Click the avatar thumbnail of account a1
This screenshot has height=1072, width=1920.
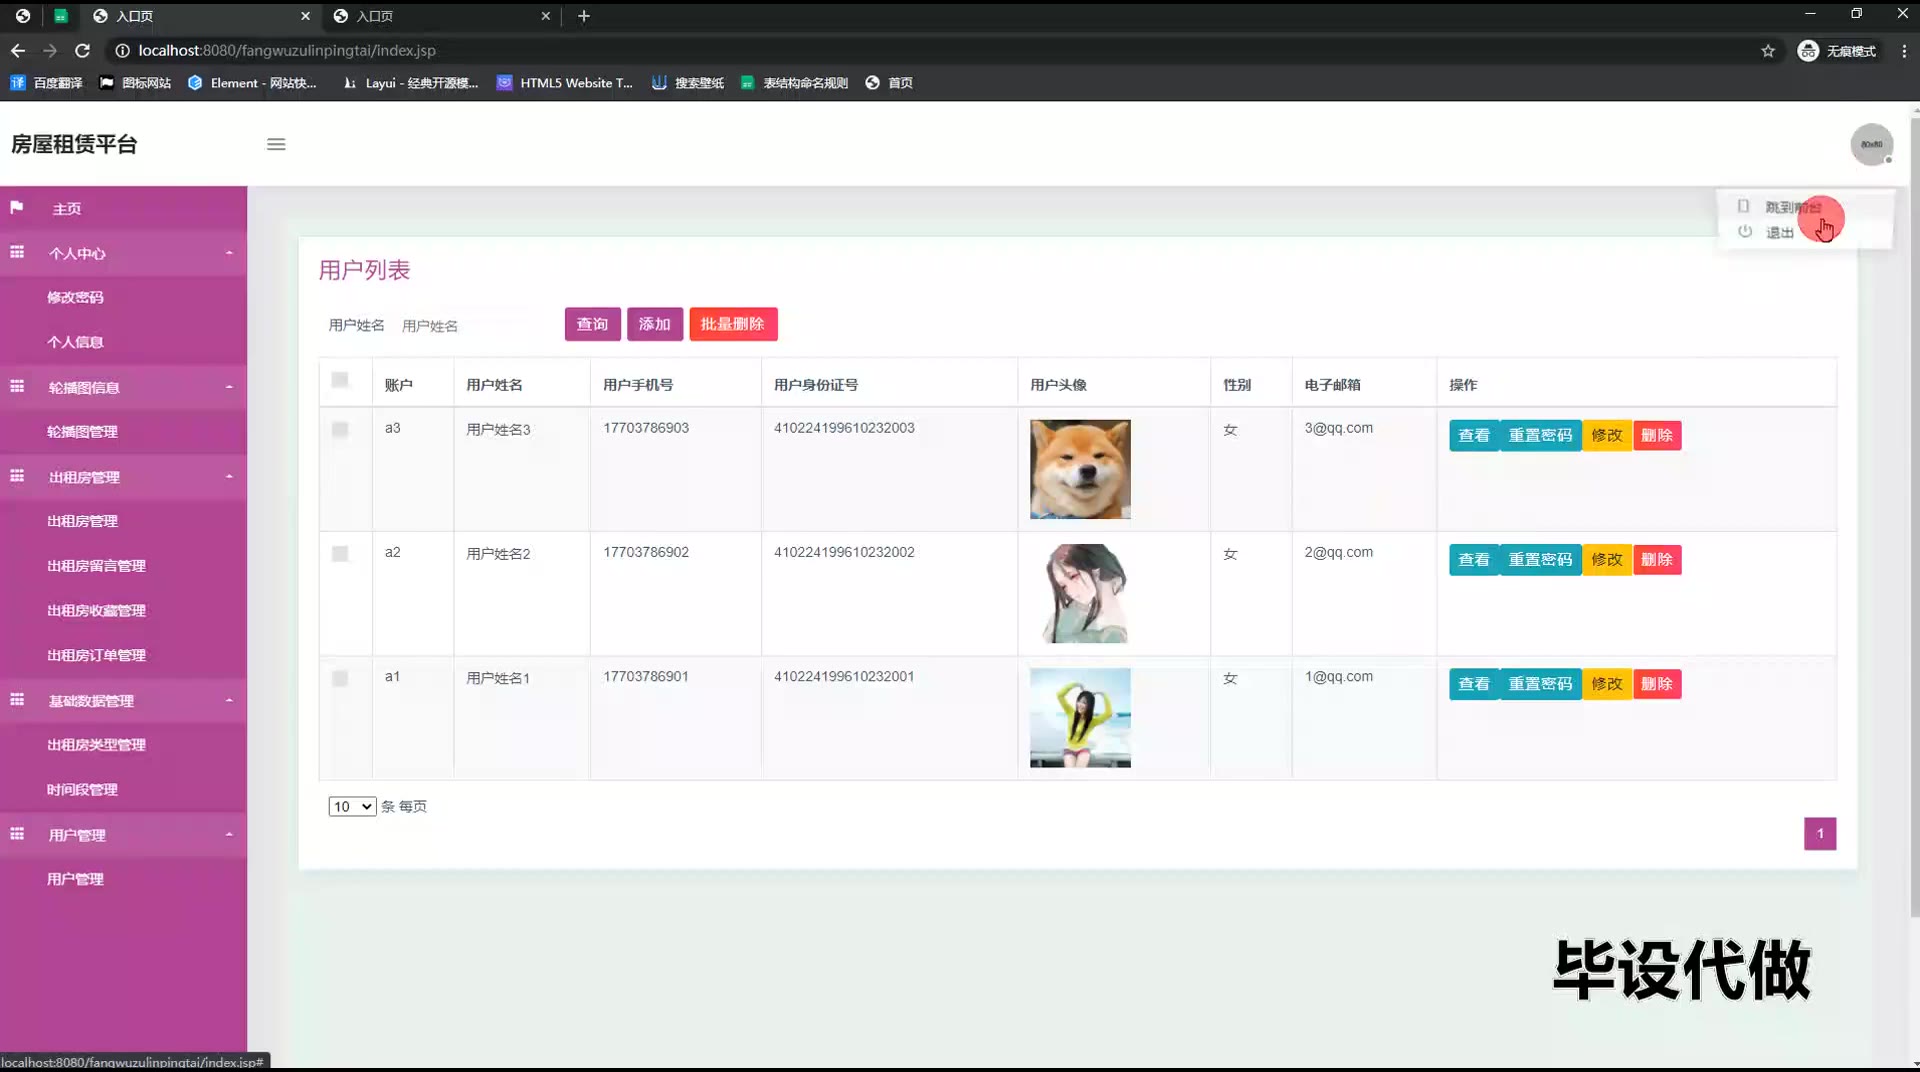(1080, 718)
